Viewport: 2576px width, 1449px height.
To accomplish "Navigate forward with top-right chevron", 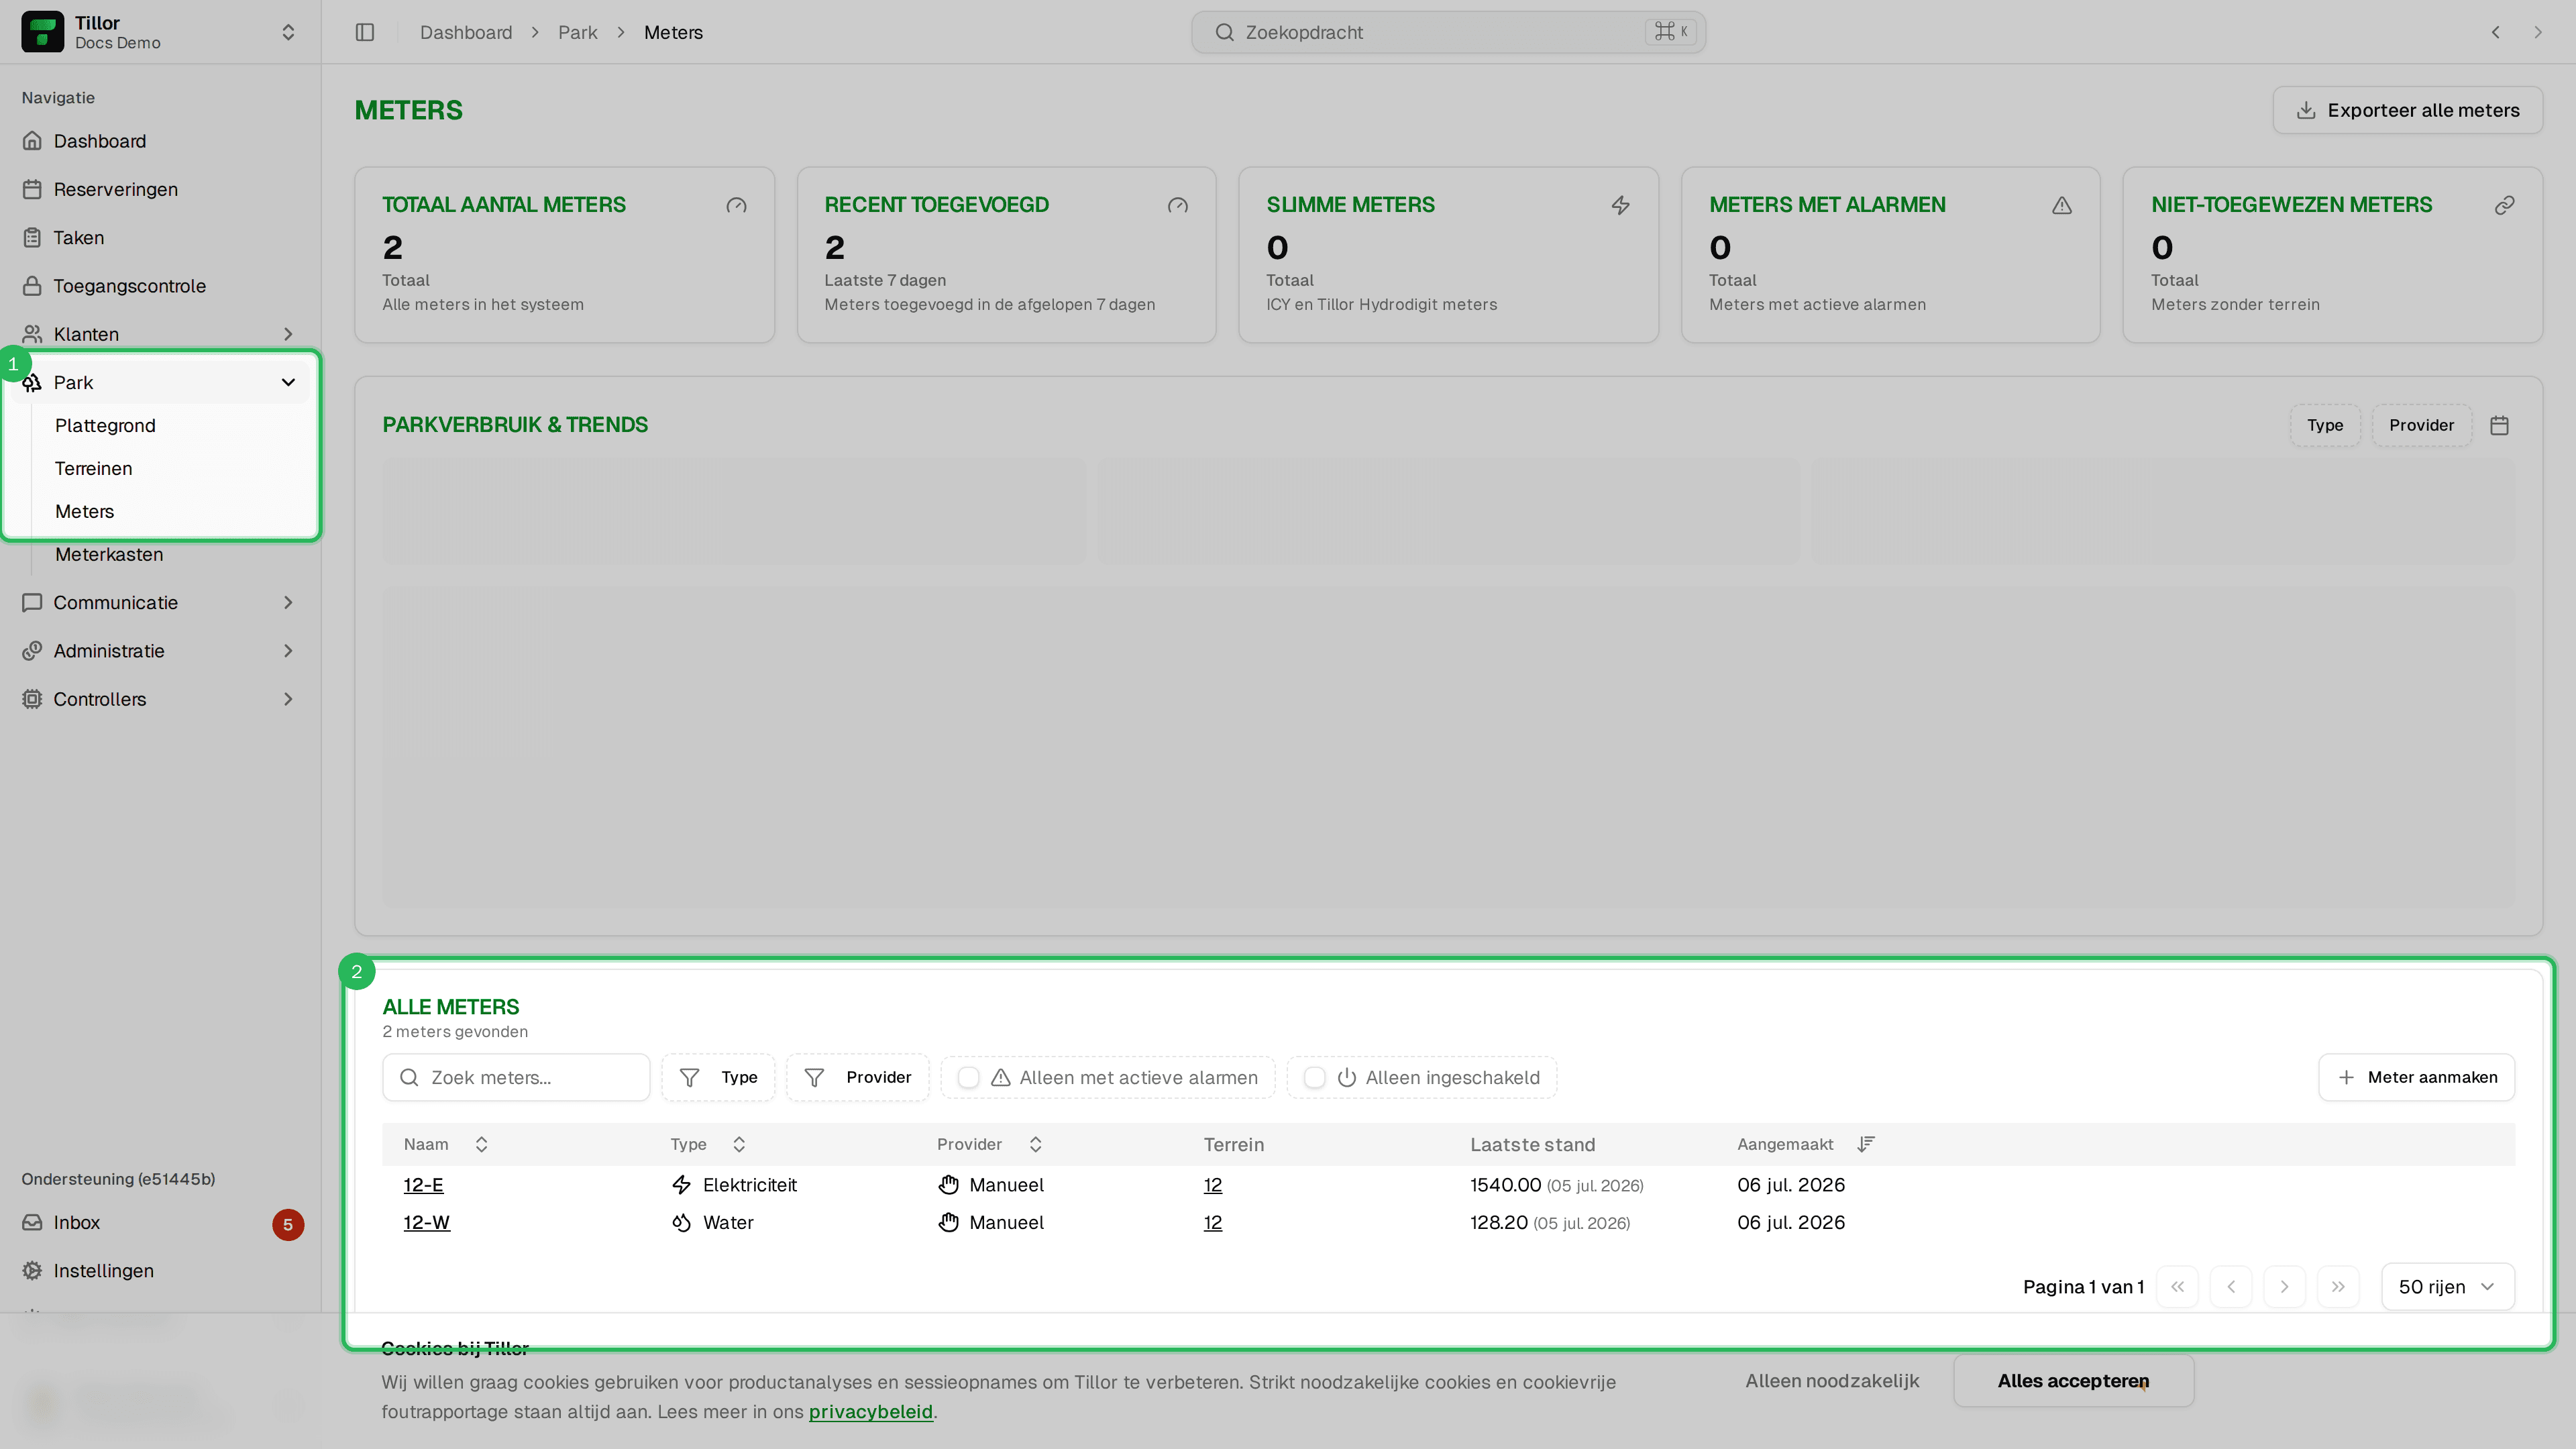I will (x=2537, y=32).
